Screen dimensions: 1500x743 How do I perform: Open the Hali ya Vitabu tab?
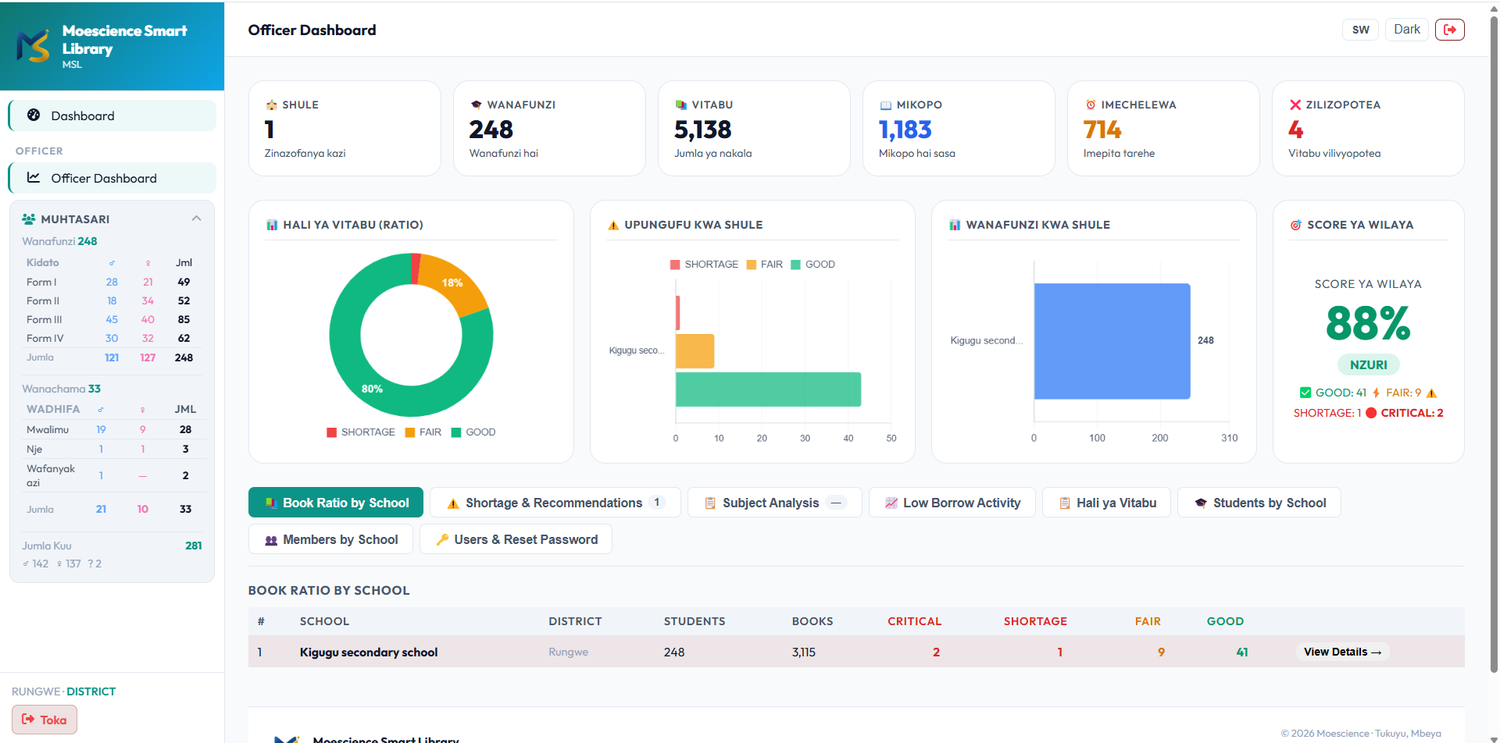(1107, 503)
